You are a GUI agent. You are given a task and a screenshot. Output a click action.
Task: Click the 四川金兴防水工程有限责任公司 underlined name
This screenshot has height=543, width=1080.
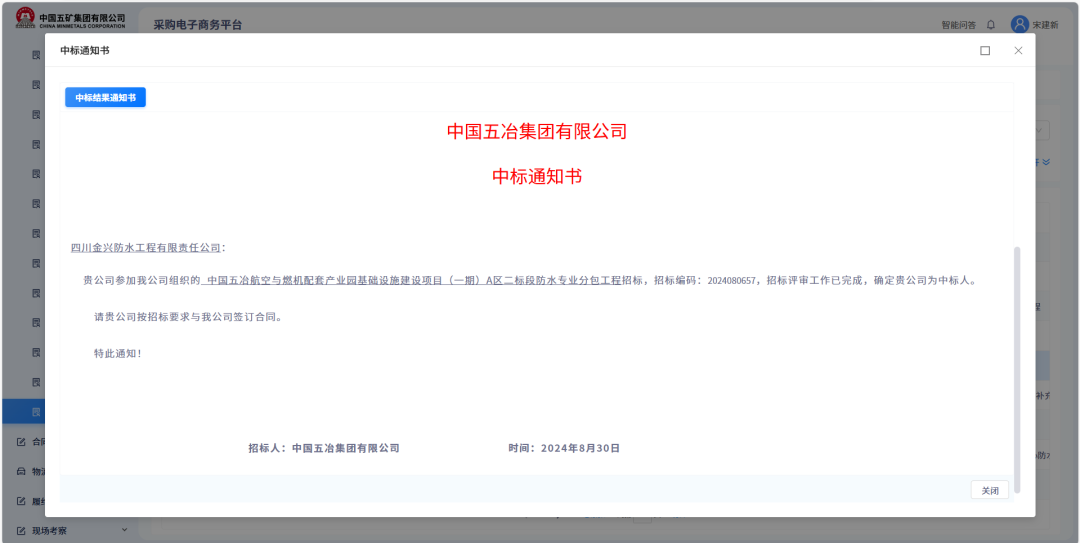click(145, 248)
